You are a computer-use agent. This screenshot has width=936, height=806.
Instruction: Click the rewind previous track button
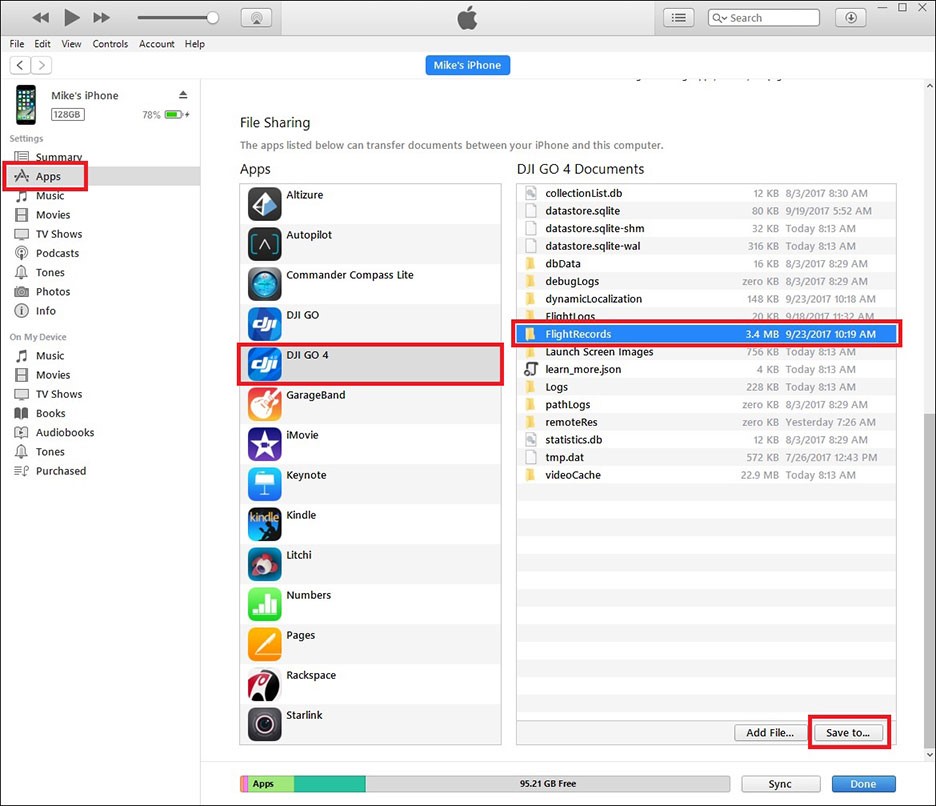point(41,18)
